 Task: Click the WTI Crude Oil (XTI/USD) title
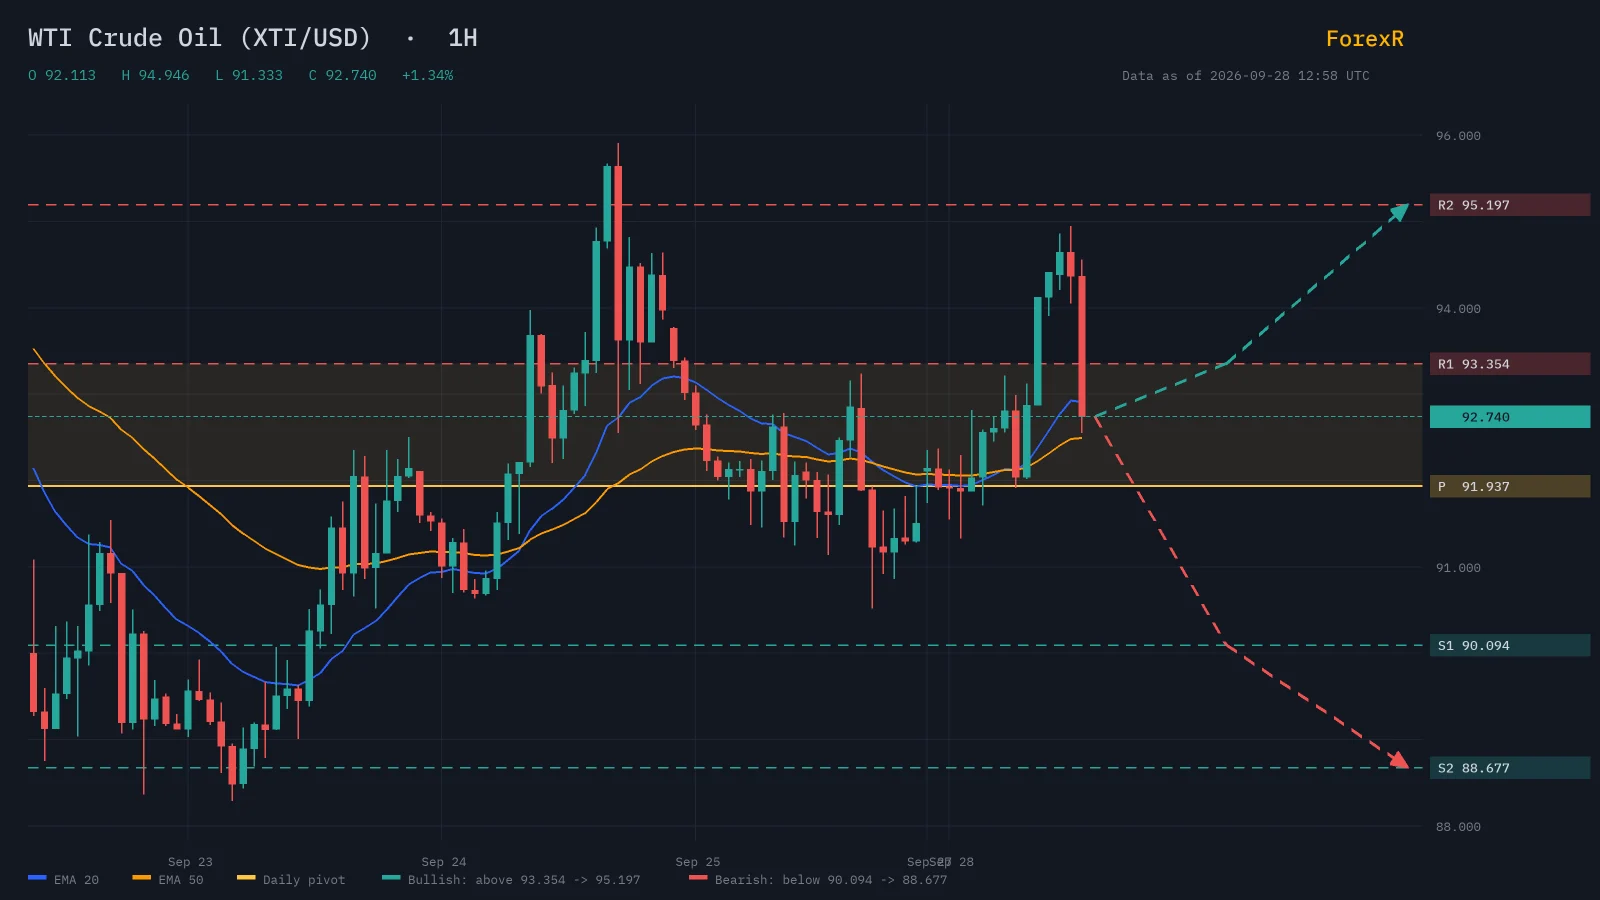coord(199,38)
